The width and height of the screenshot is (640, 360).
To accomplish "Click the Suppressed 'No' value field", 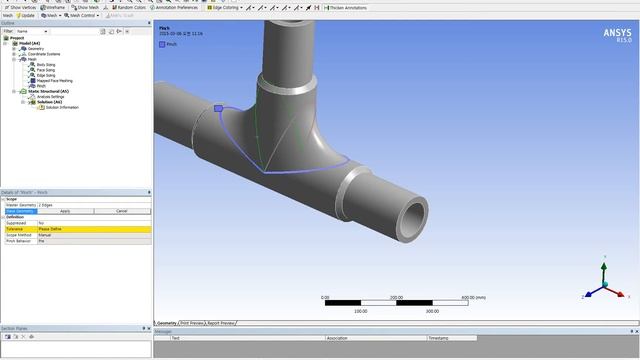I will [94, 223].
